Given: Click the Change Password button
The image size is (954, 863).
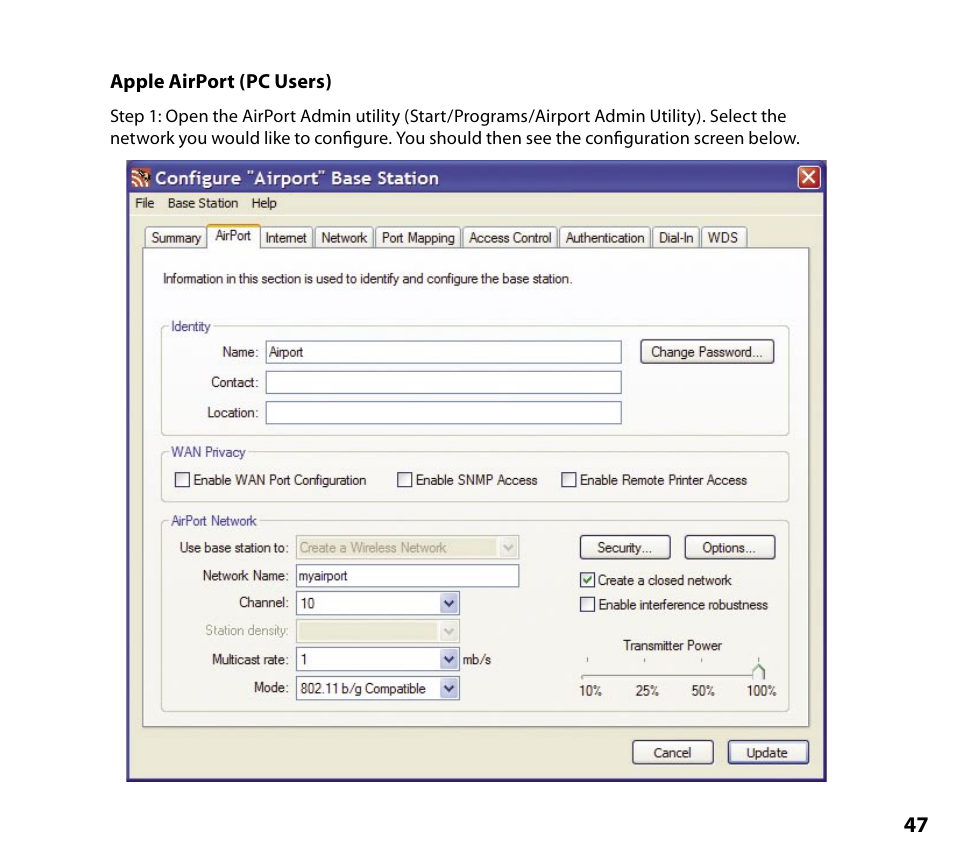Looking at the screenshot, I should [x=707, y=352].
